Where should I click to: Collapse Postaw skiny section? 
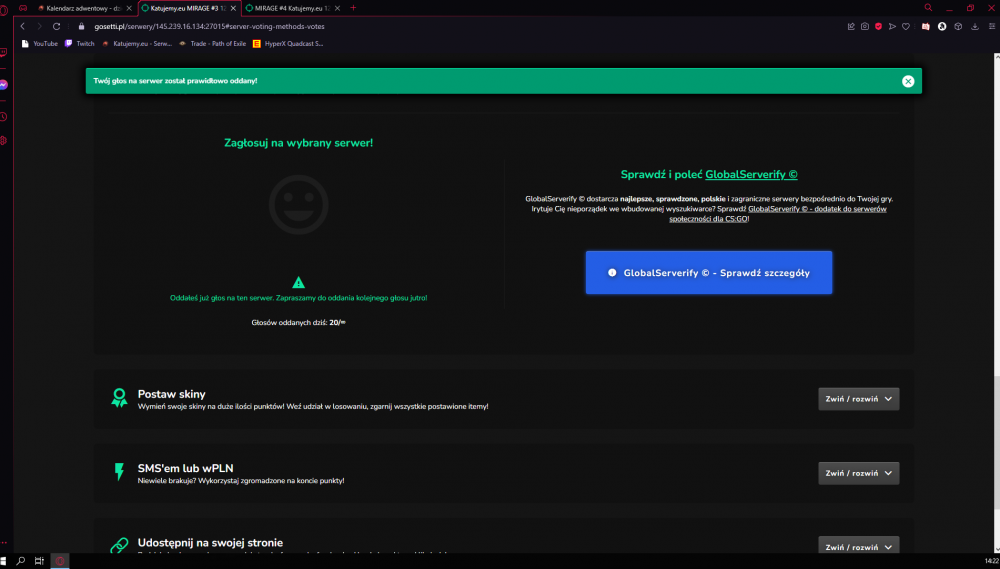pos(858,399)
